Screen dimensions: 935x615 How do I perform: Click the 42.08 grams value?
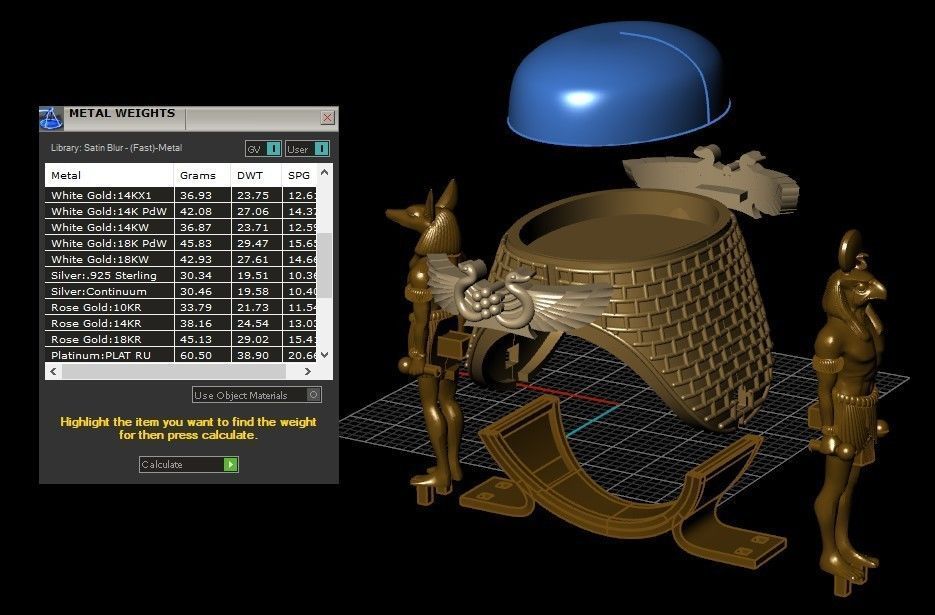point(196,211)
